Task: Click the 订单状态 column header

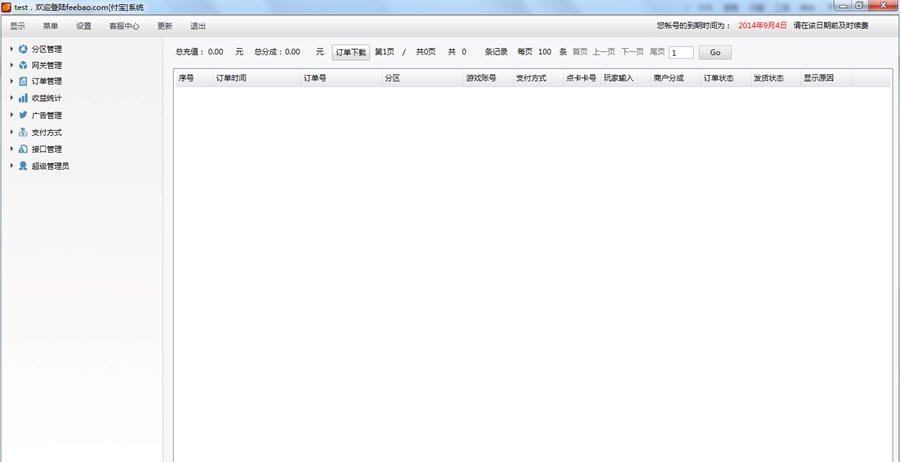Action: (x=726, y=78)
